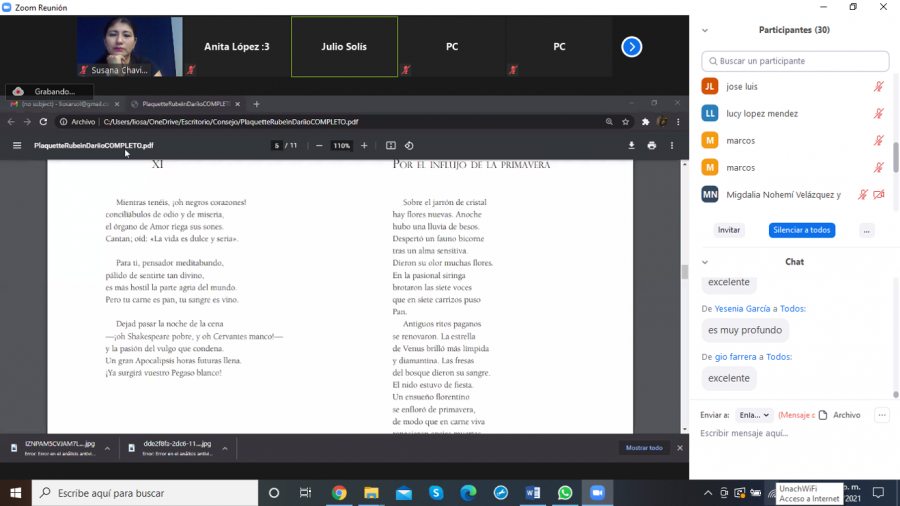Download the PDF file

(631, 146)
